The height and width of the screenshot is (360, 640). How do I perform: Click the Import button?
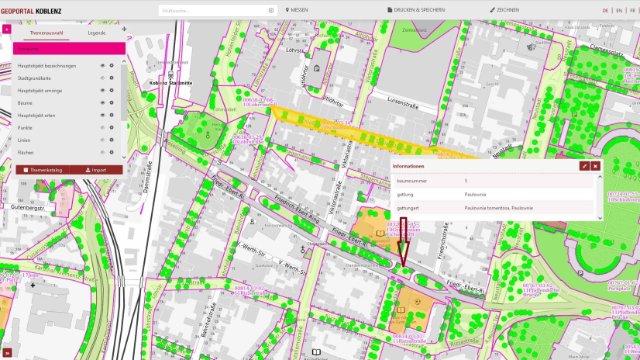(x=96, y=170)
